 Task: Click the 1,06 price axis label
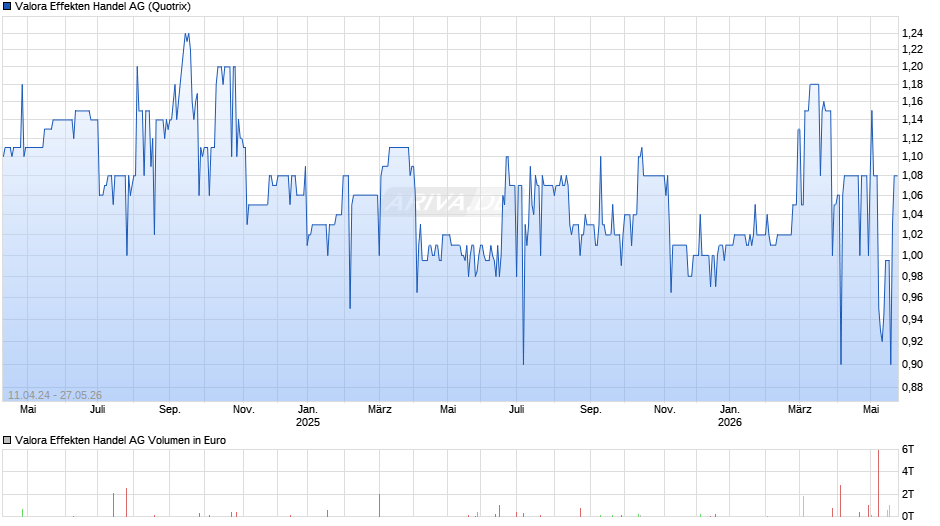click(x=912, y=196)
